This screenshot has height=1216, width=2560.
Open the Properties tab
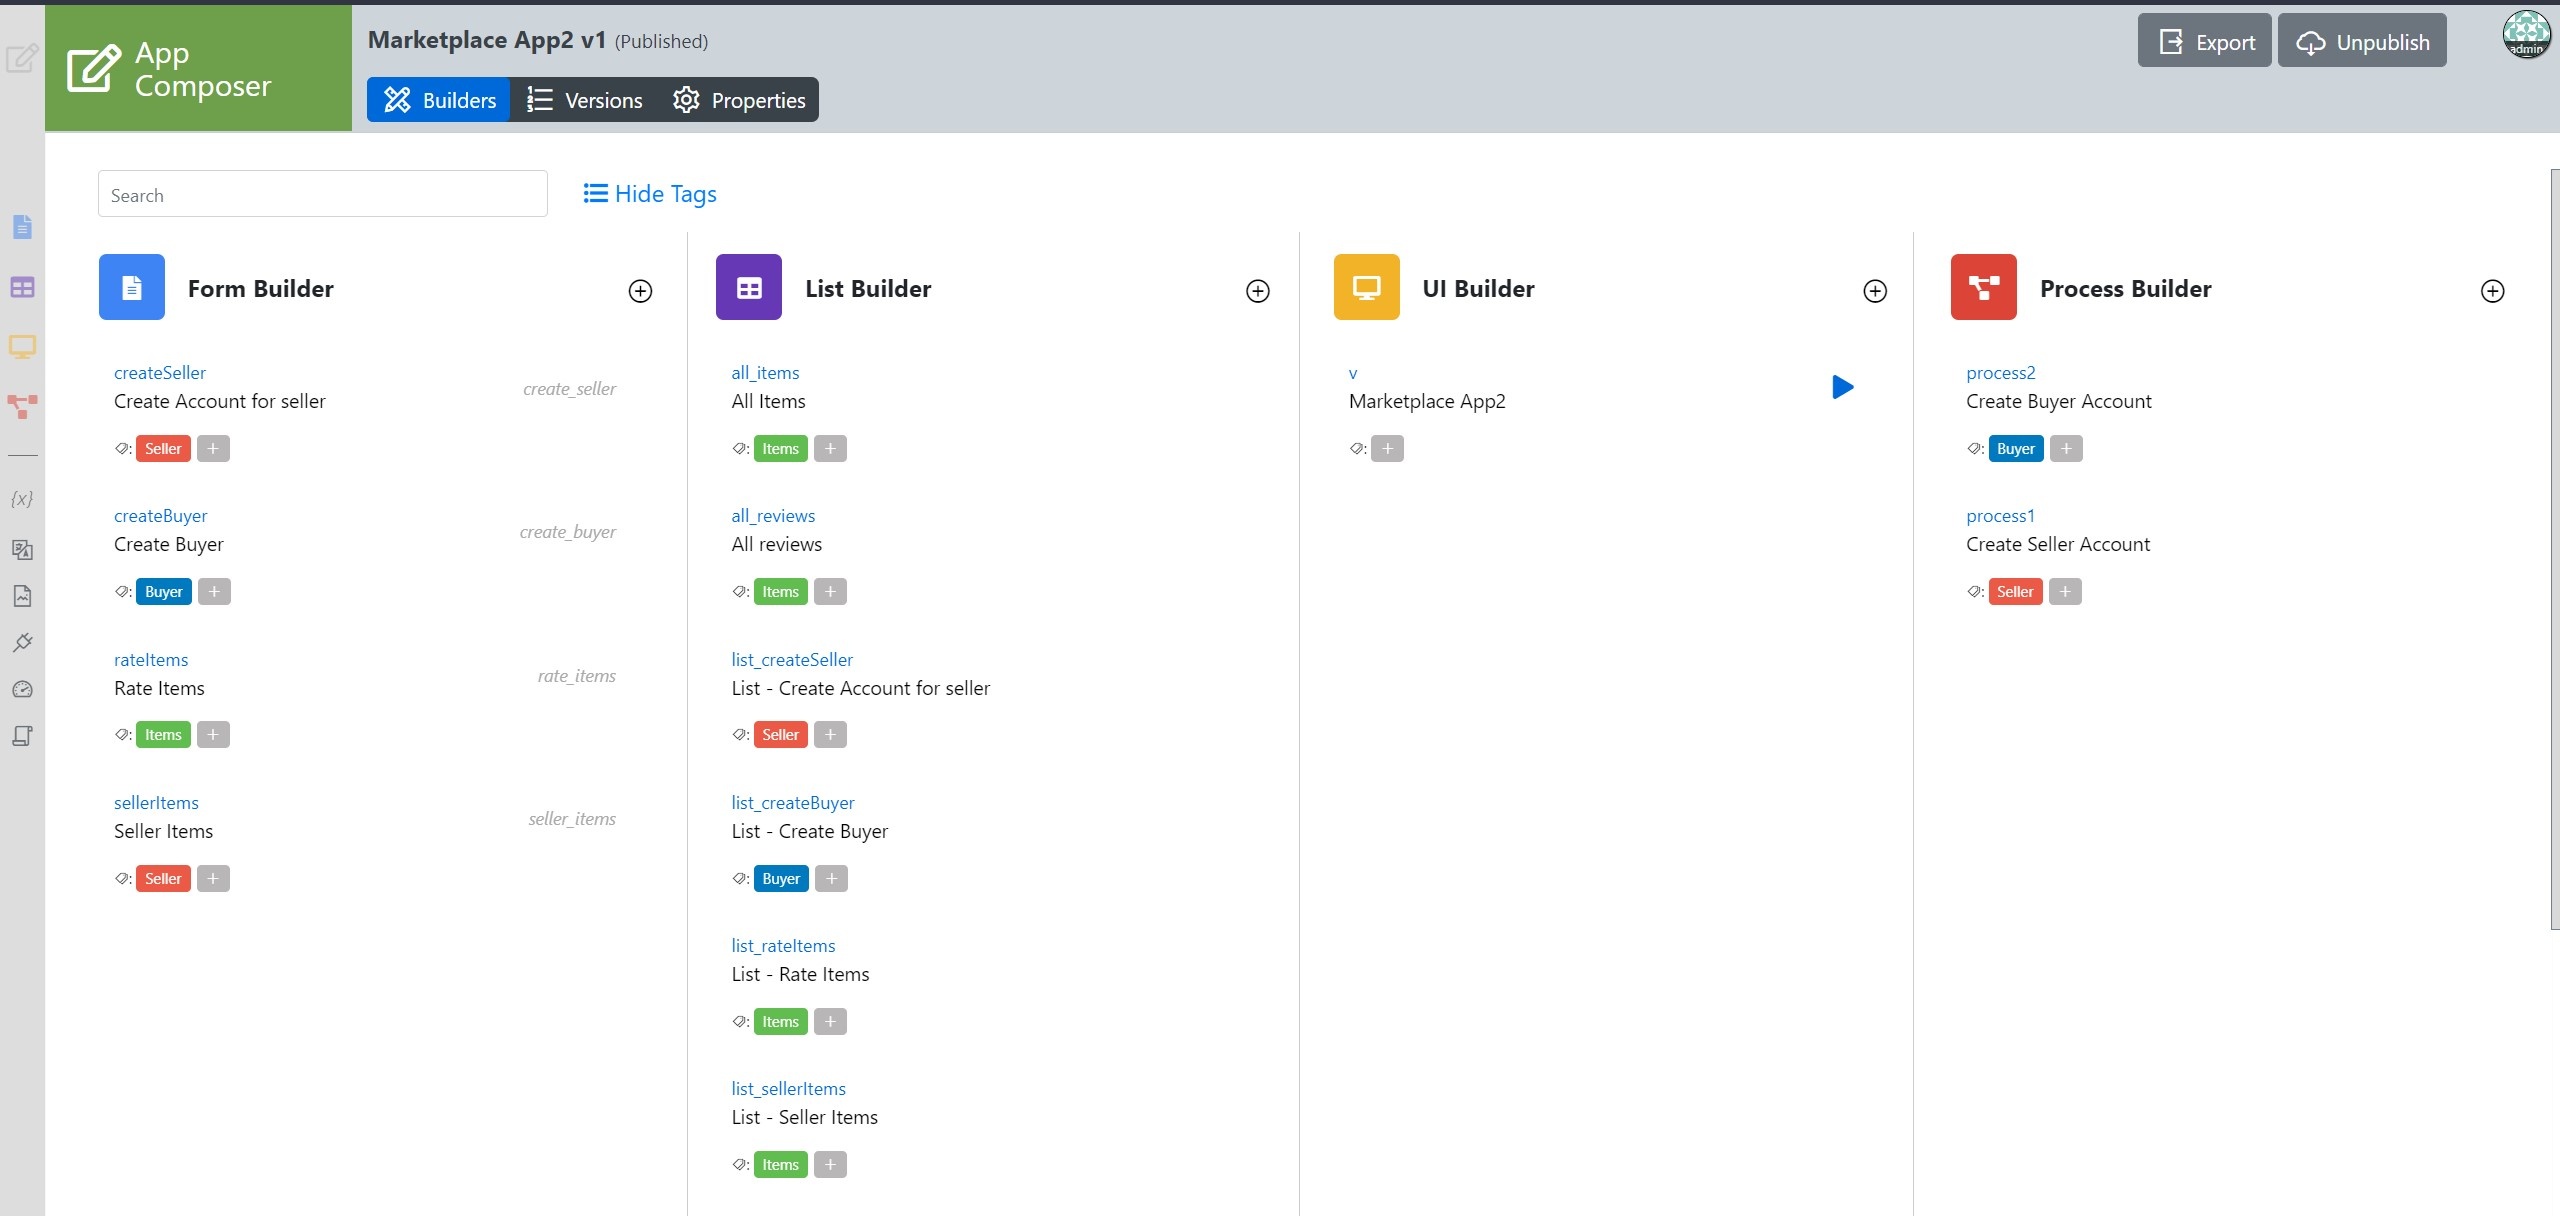(739, 100)
